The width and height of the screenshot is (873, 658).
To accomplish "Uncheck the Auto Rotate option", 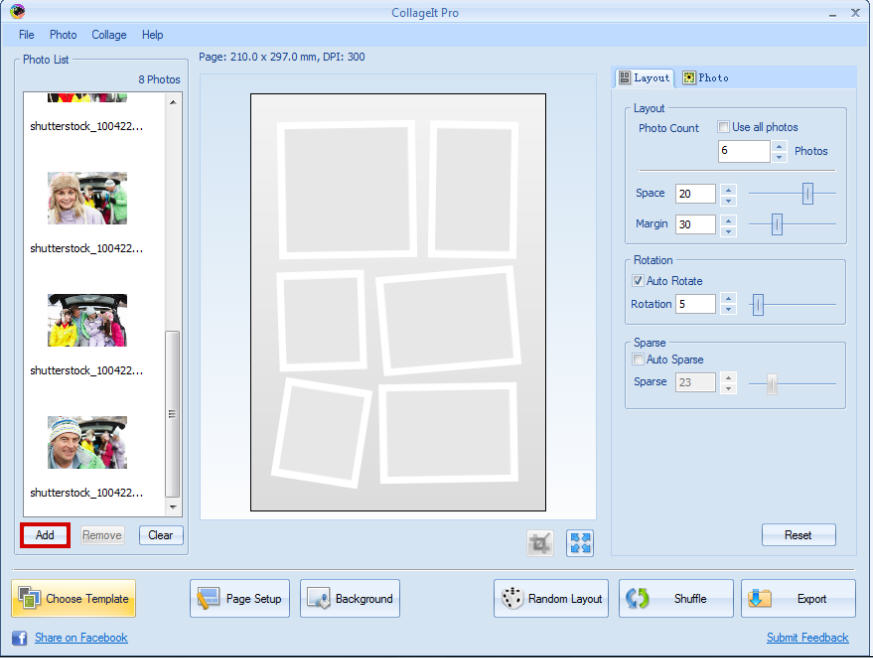I will tap(638, 282).
